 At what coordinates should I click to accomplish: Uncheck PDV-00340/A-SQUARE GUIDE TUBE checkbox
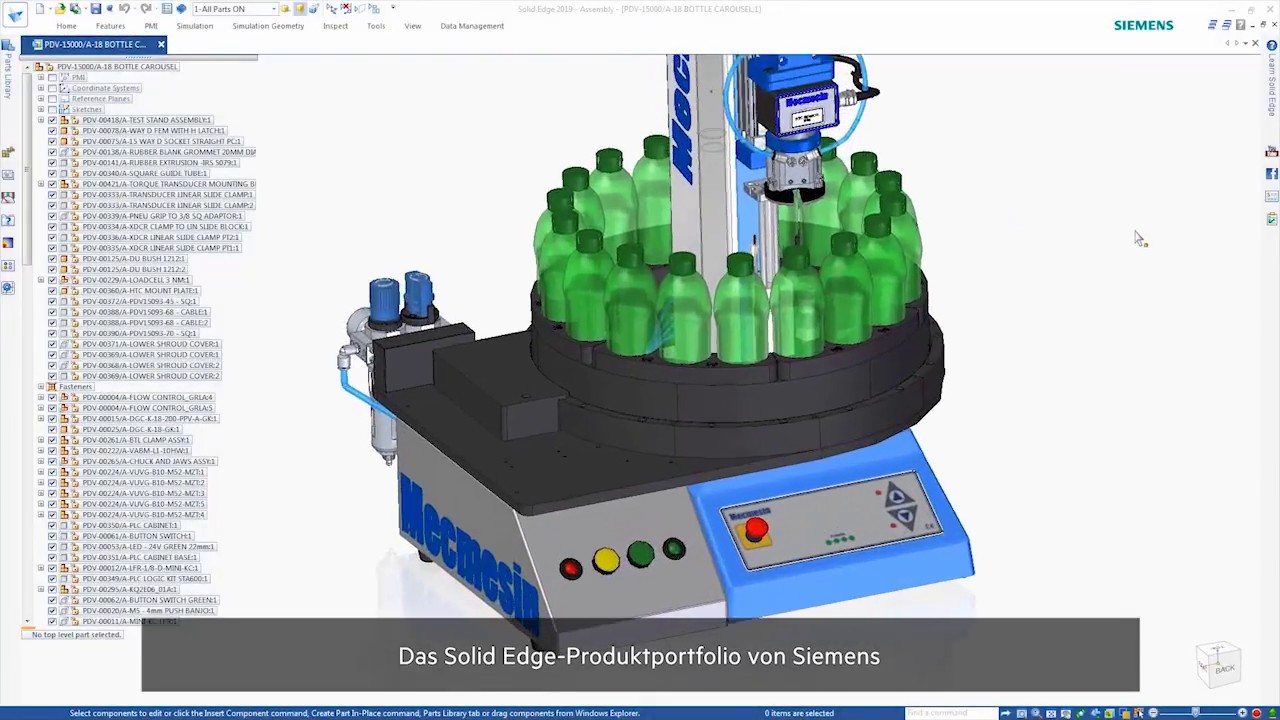(x=52, y=173)
